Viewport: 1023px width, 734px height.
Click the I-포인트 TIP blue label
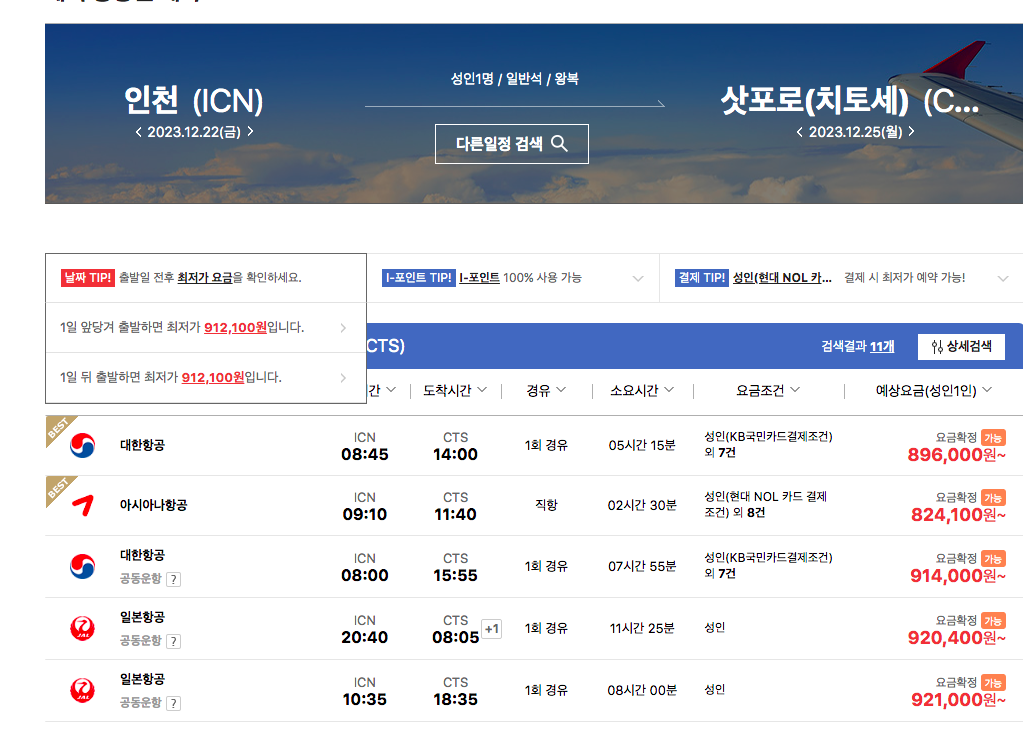pos(418,277)
